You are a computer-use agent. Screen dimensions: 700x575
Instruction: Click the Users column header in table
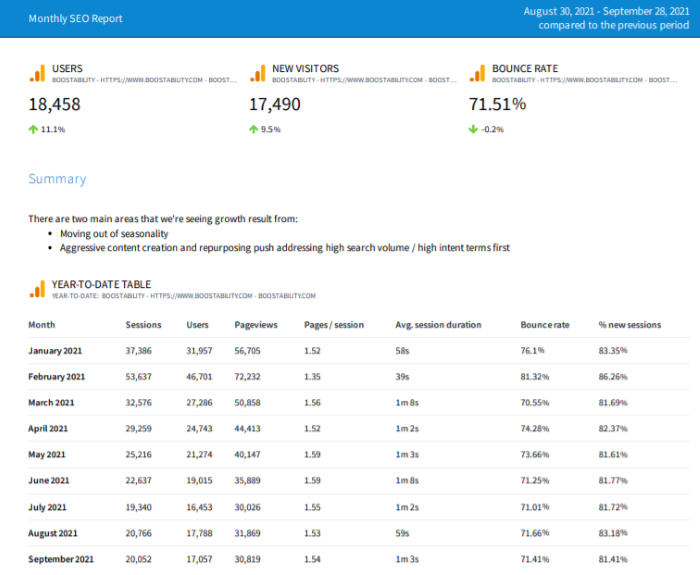197,325
